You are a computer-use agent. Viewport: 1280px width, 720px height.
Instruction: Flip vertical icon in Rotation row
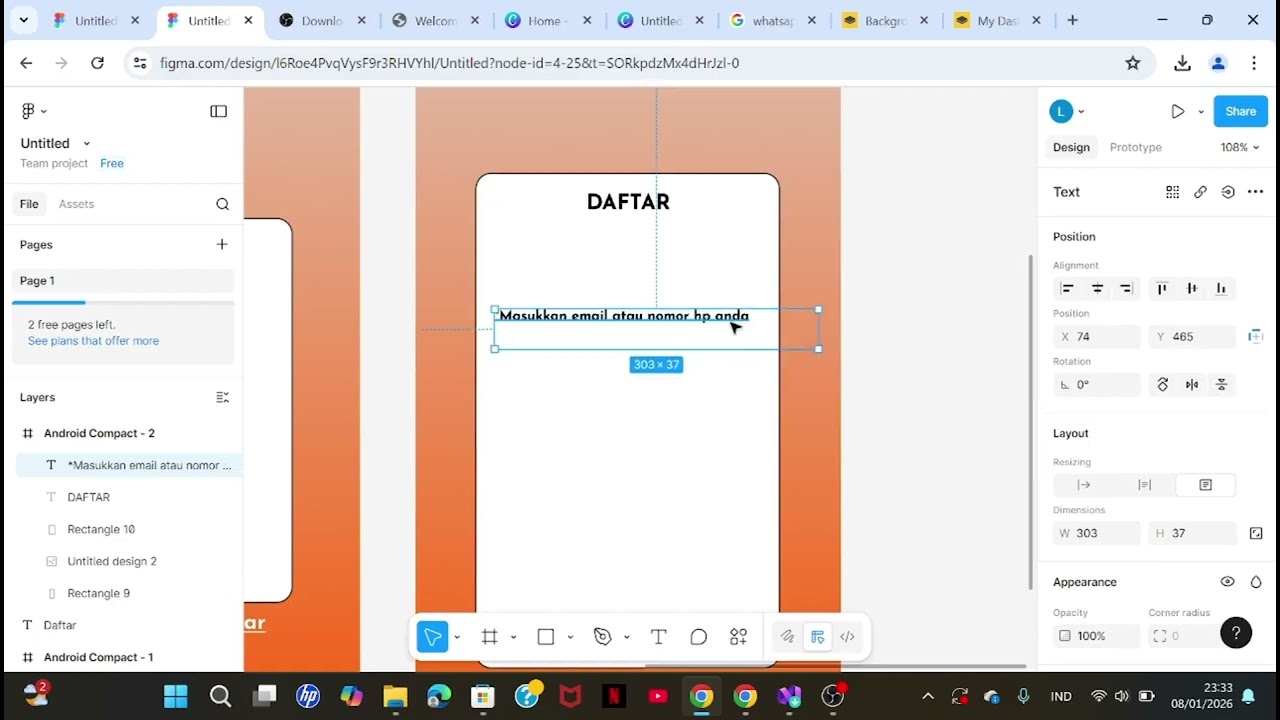click(x=1221, y=384)
